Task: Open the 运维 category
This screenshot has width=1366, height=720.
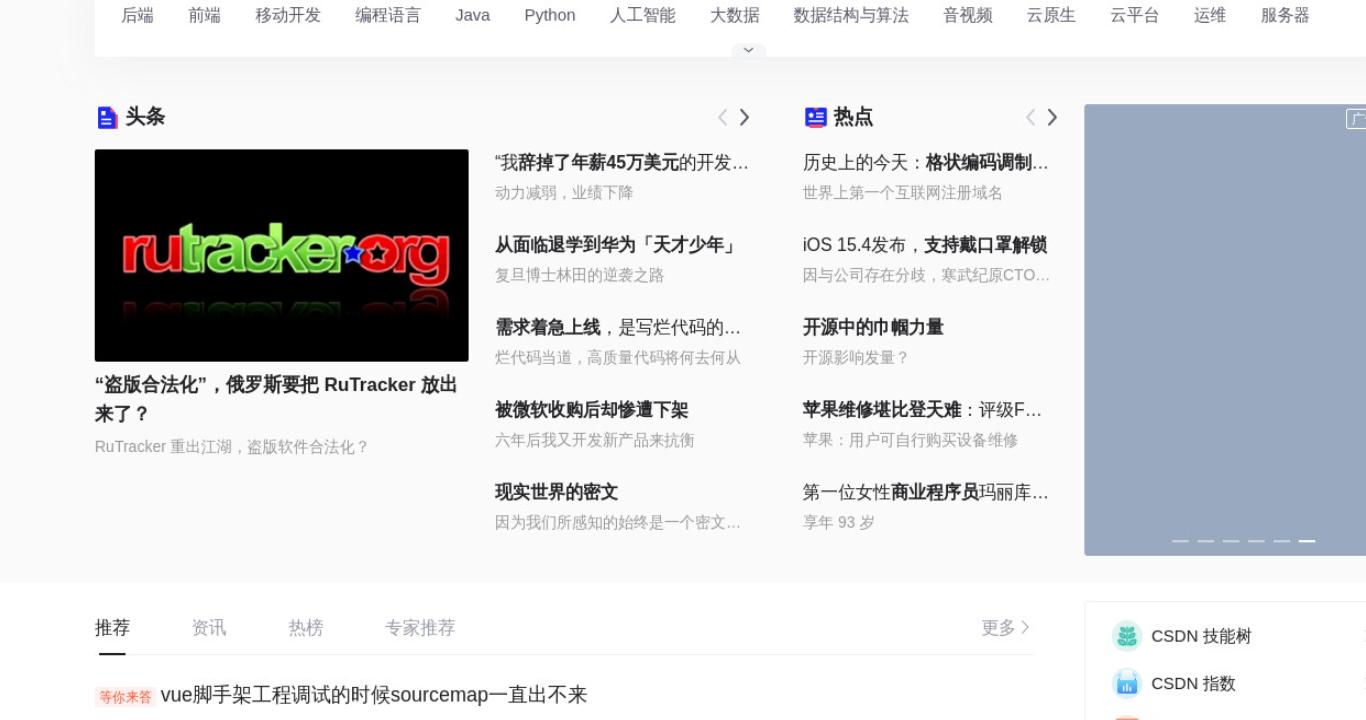Action: (1210, 15)
